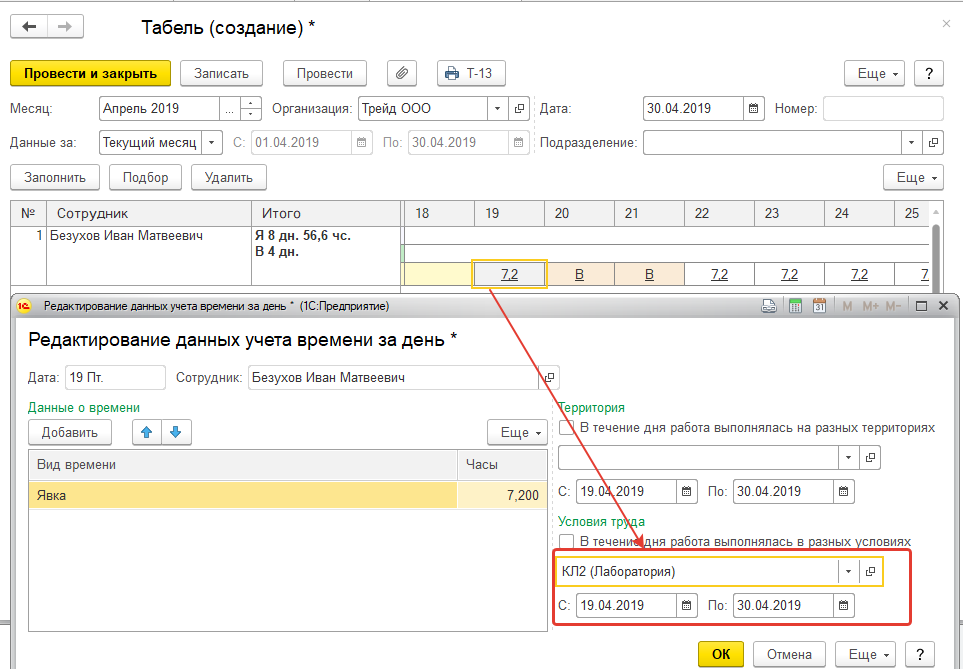Image resolution: width=963 pixels, height=669 pixels.
Task: Click move row down blue arrow
Action: [176, 432]
